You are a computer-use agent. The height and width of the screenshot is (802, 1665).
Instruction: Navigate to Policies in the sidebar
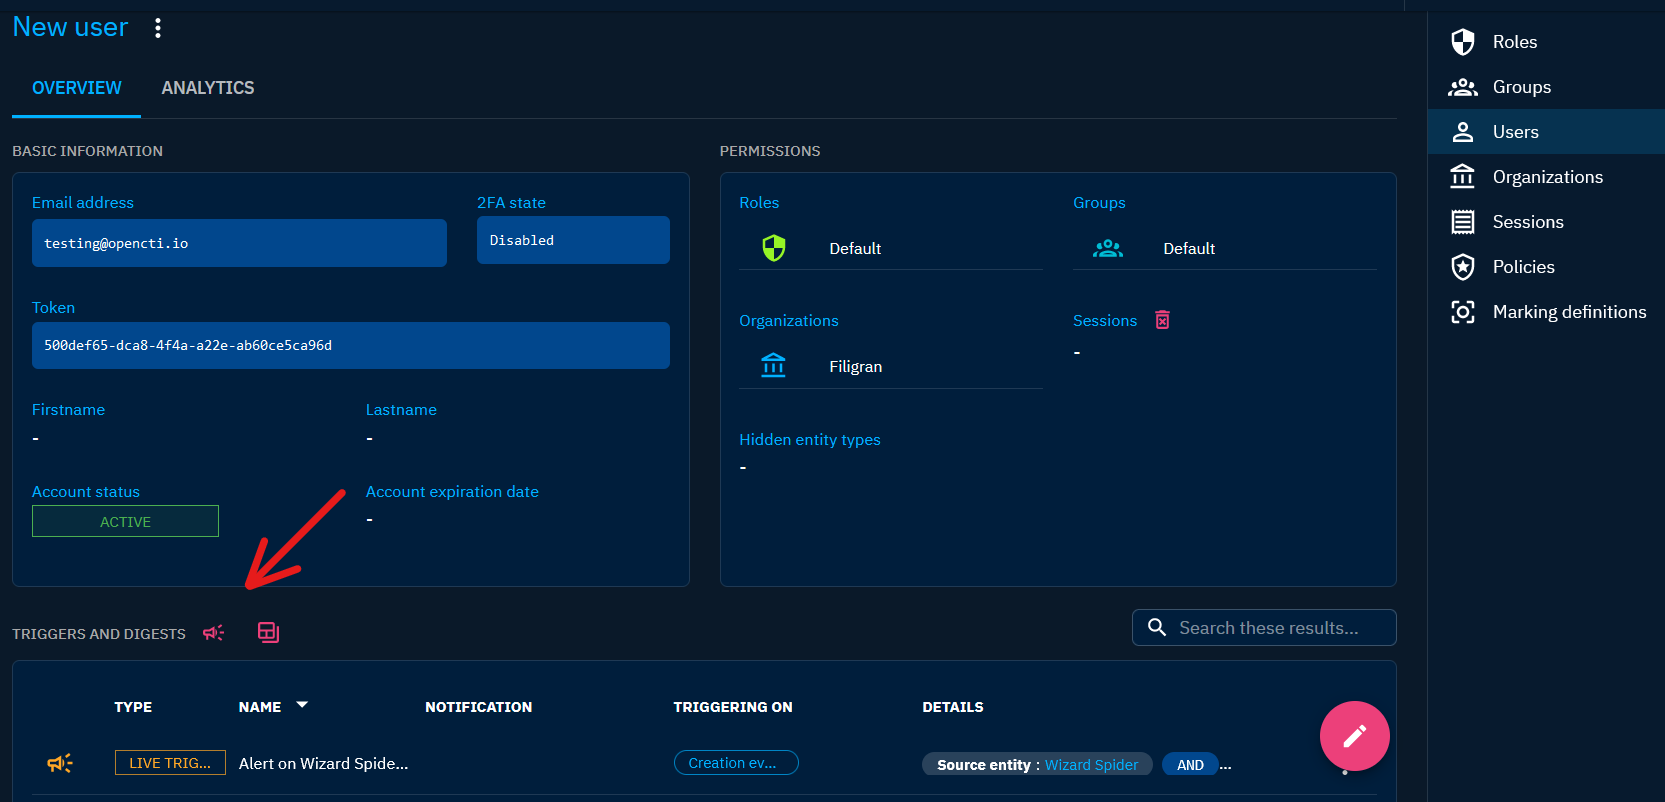(x=1523, y=267)
